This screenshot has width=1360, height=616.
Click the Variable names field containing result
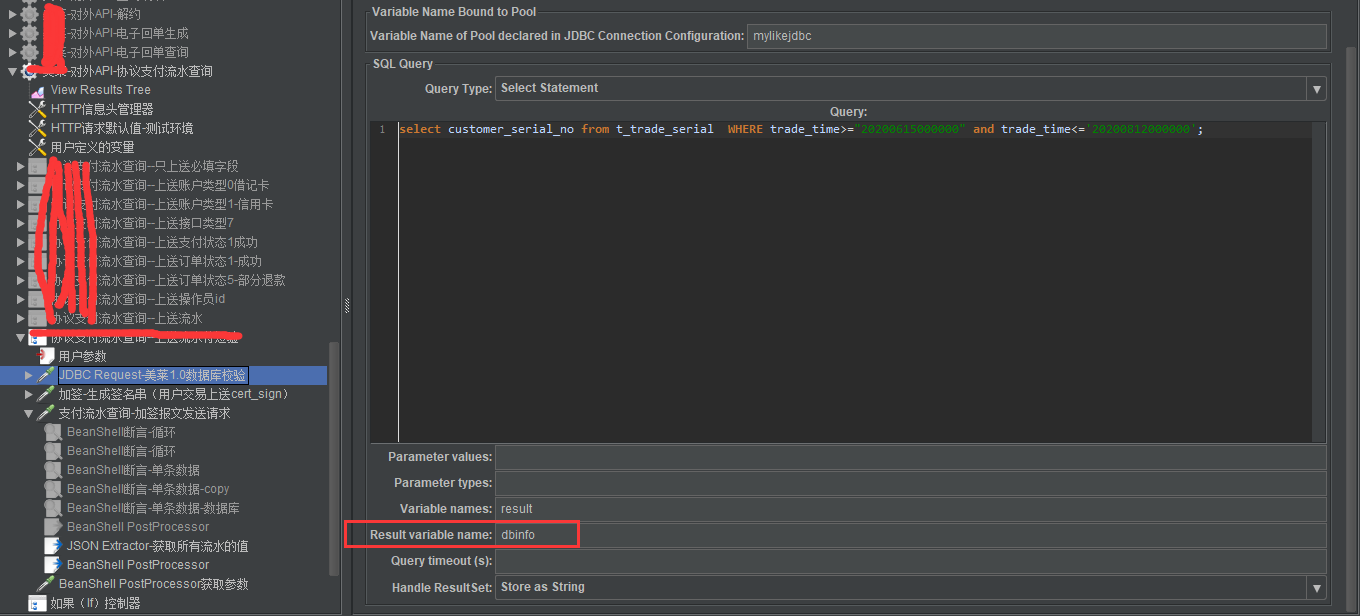click(x=910, y=509)
